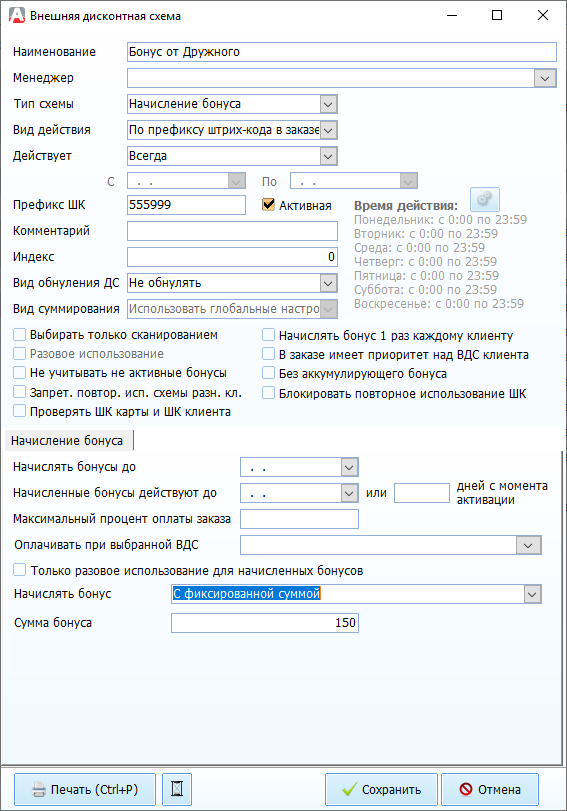The height and width of the screenshot is (811, 567).
Task: Tick Не учитывать не активные бонусы
Action: (x=20, y=372)
